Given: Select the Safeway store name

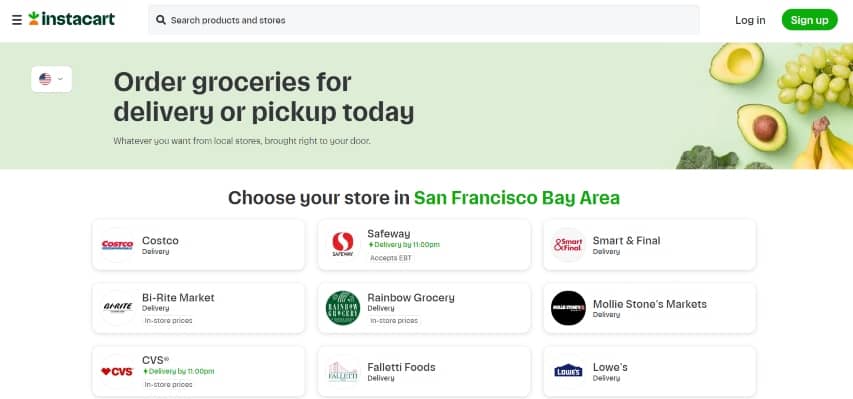Looking at the screenshot, I should pyautogui.click(x=388, y=234).
